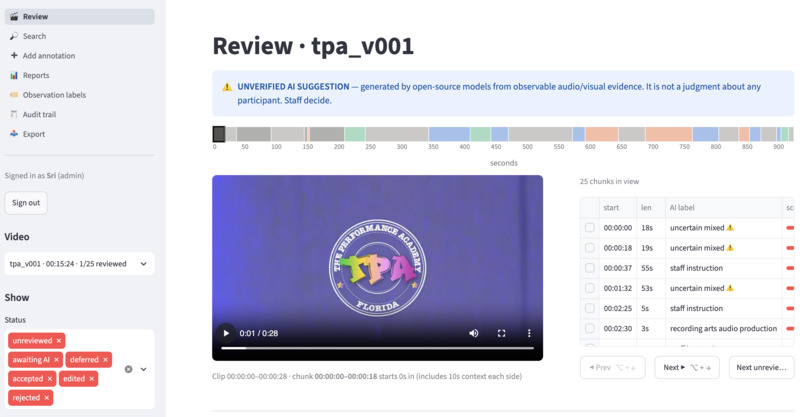Remove the unreviewed status filter
The image size is (806, 417).
[59, 340]
